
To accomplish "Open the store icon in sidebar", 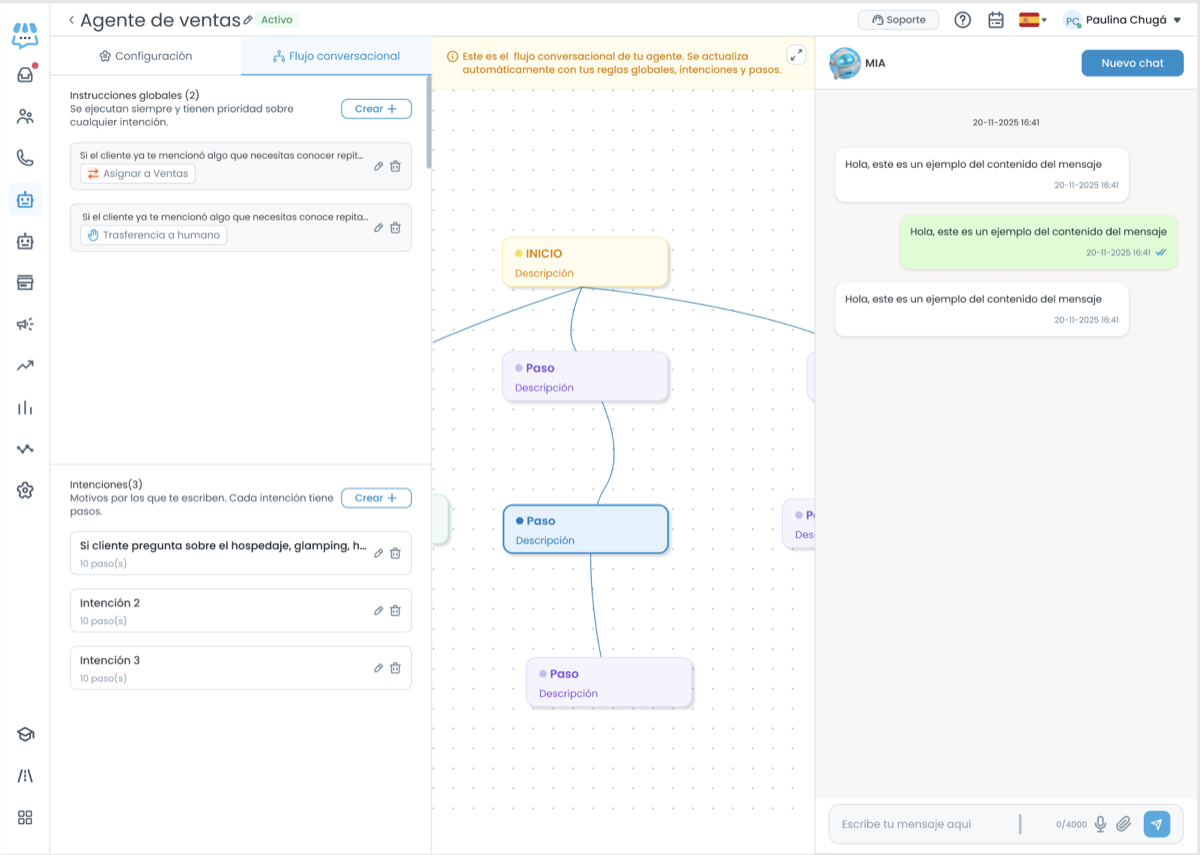I will (25, 282).
